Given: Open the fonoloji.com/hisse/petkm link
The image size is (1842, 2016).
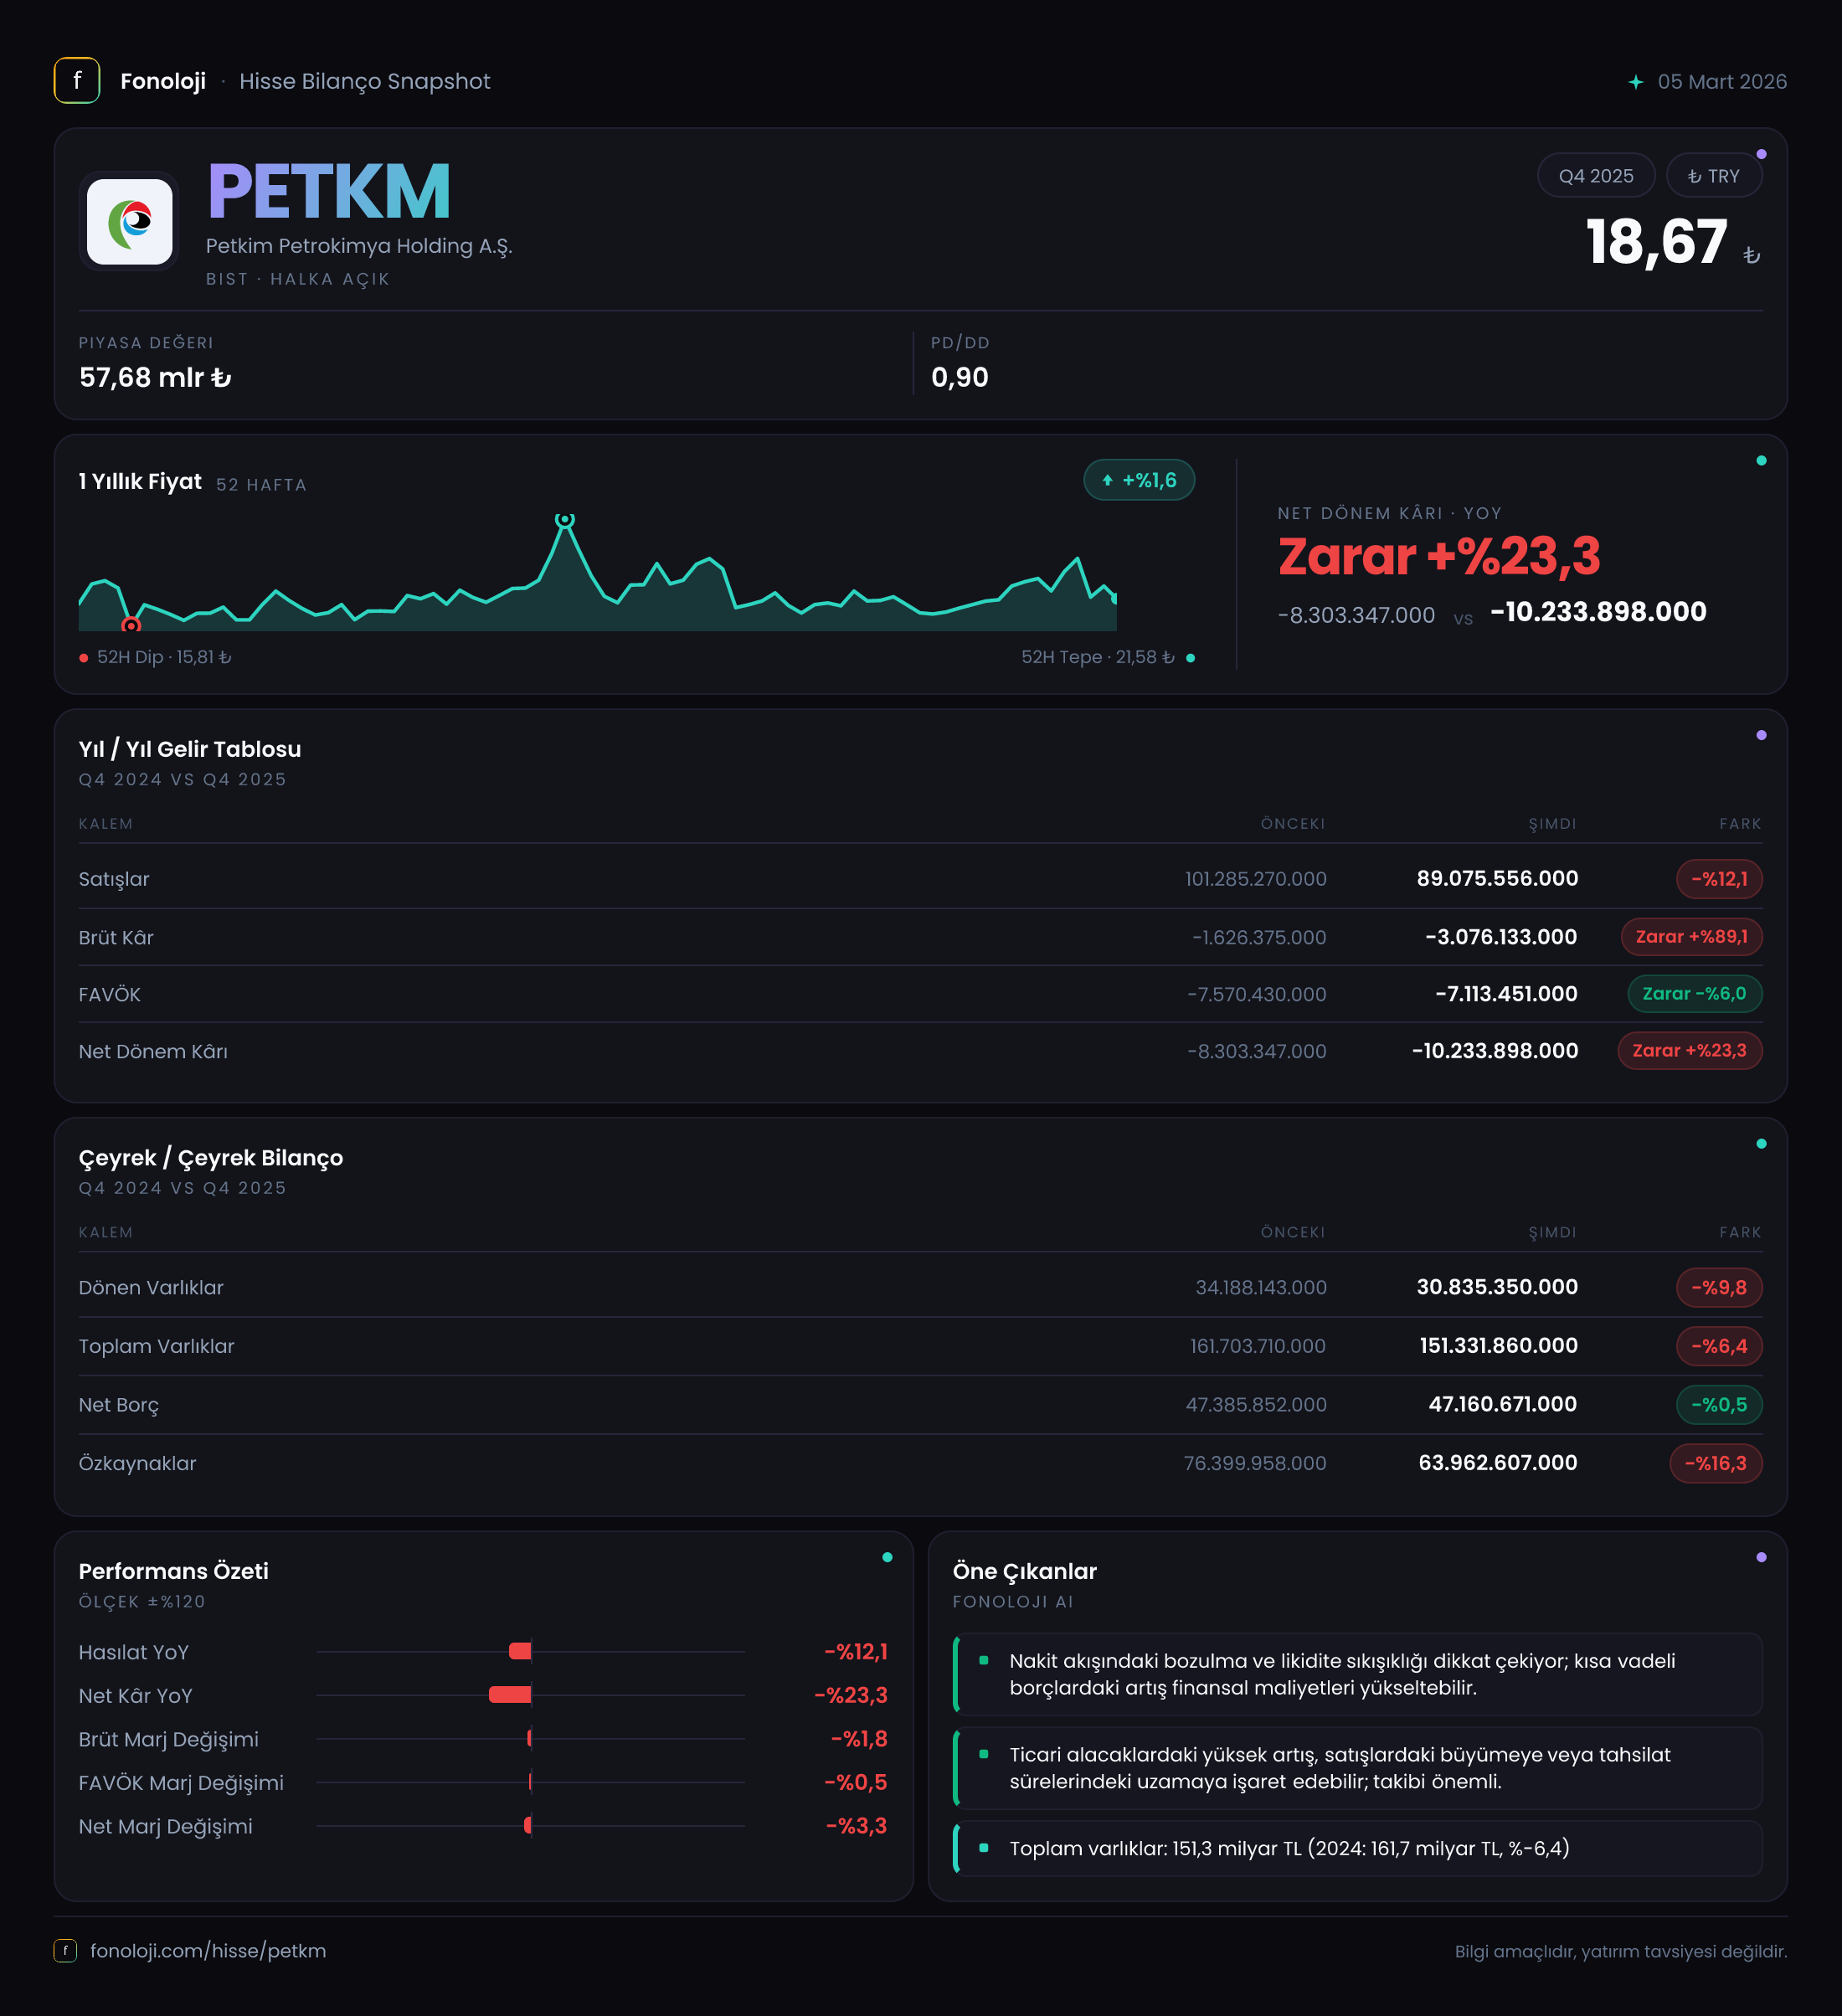Looking at the screenshot, I should 208,1950.
